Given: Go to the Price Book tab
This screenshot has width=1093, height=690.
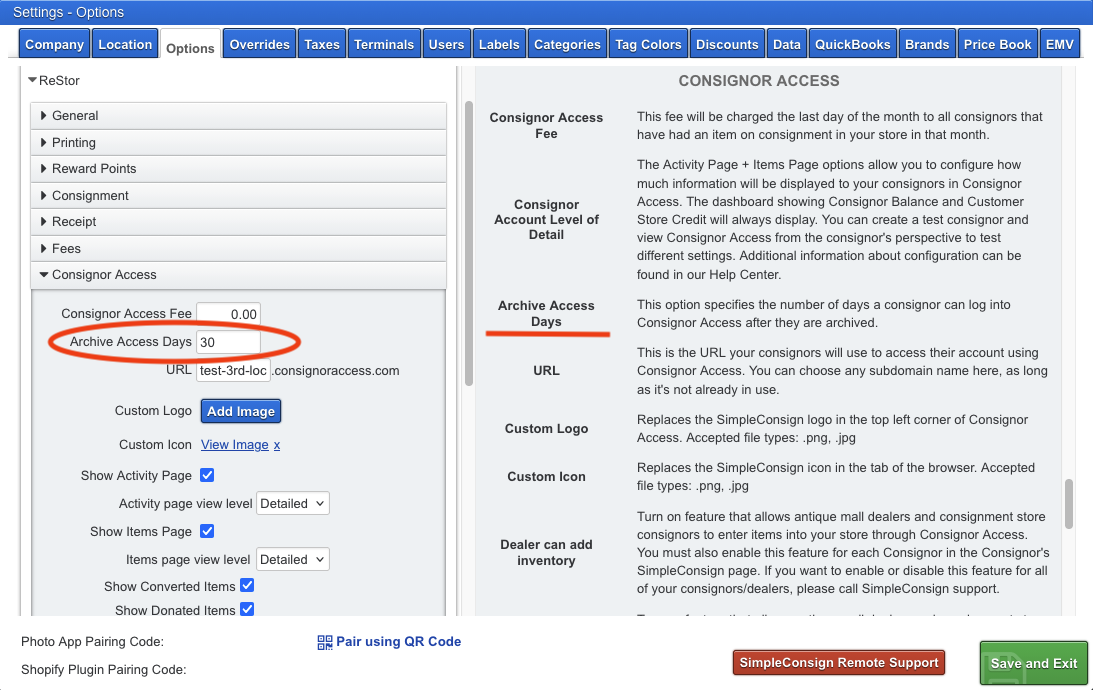Looking at the screenshot, I should point(997,44).
